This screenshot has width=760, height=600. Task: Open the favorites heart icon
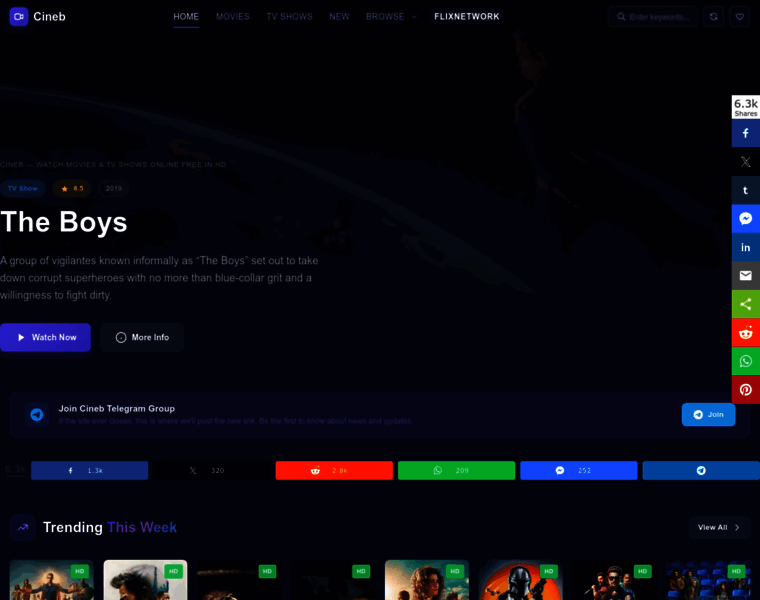pos(740,17)
